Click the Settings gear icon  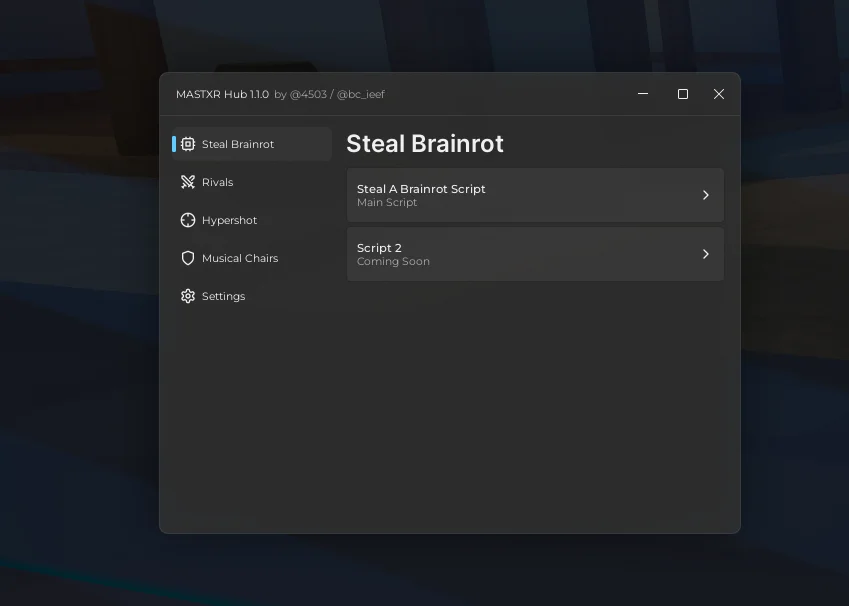coord(188,296)
